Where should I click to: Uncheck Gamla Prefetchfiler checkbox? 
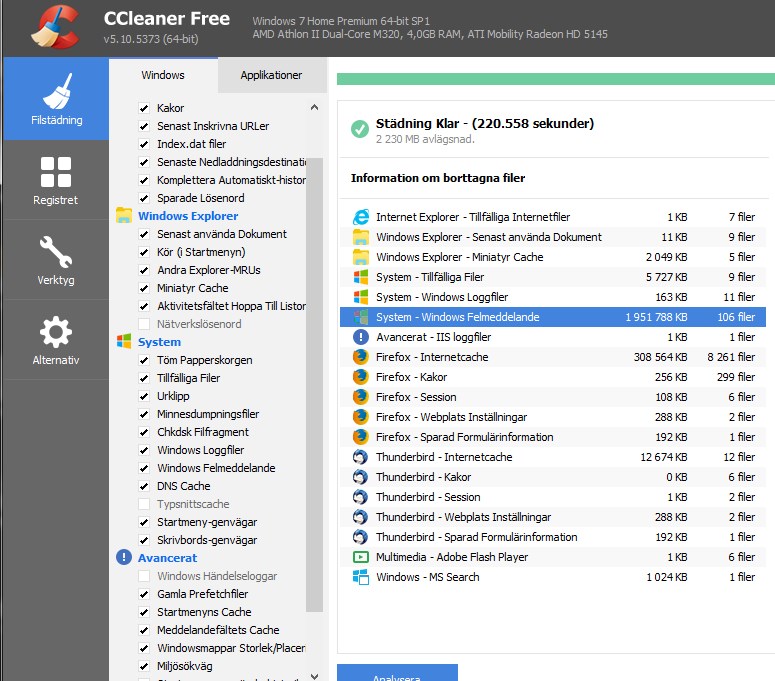click(x=144, y=594)
